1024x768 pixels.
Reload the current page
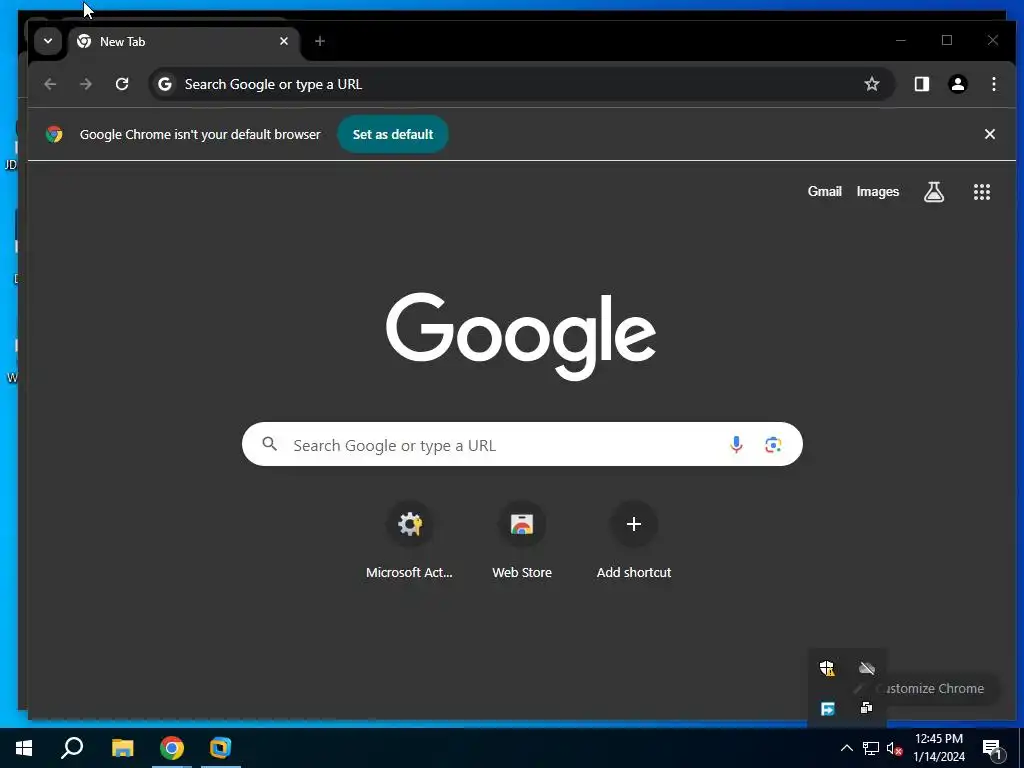(x=122, y=84)
